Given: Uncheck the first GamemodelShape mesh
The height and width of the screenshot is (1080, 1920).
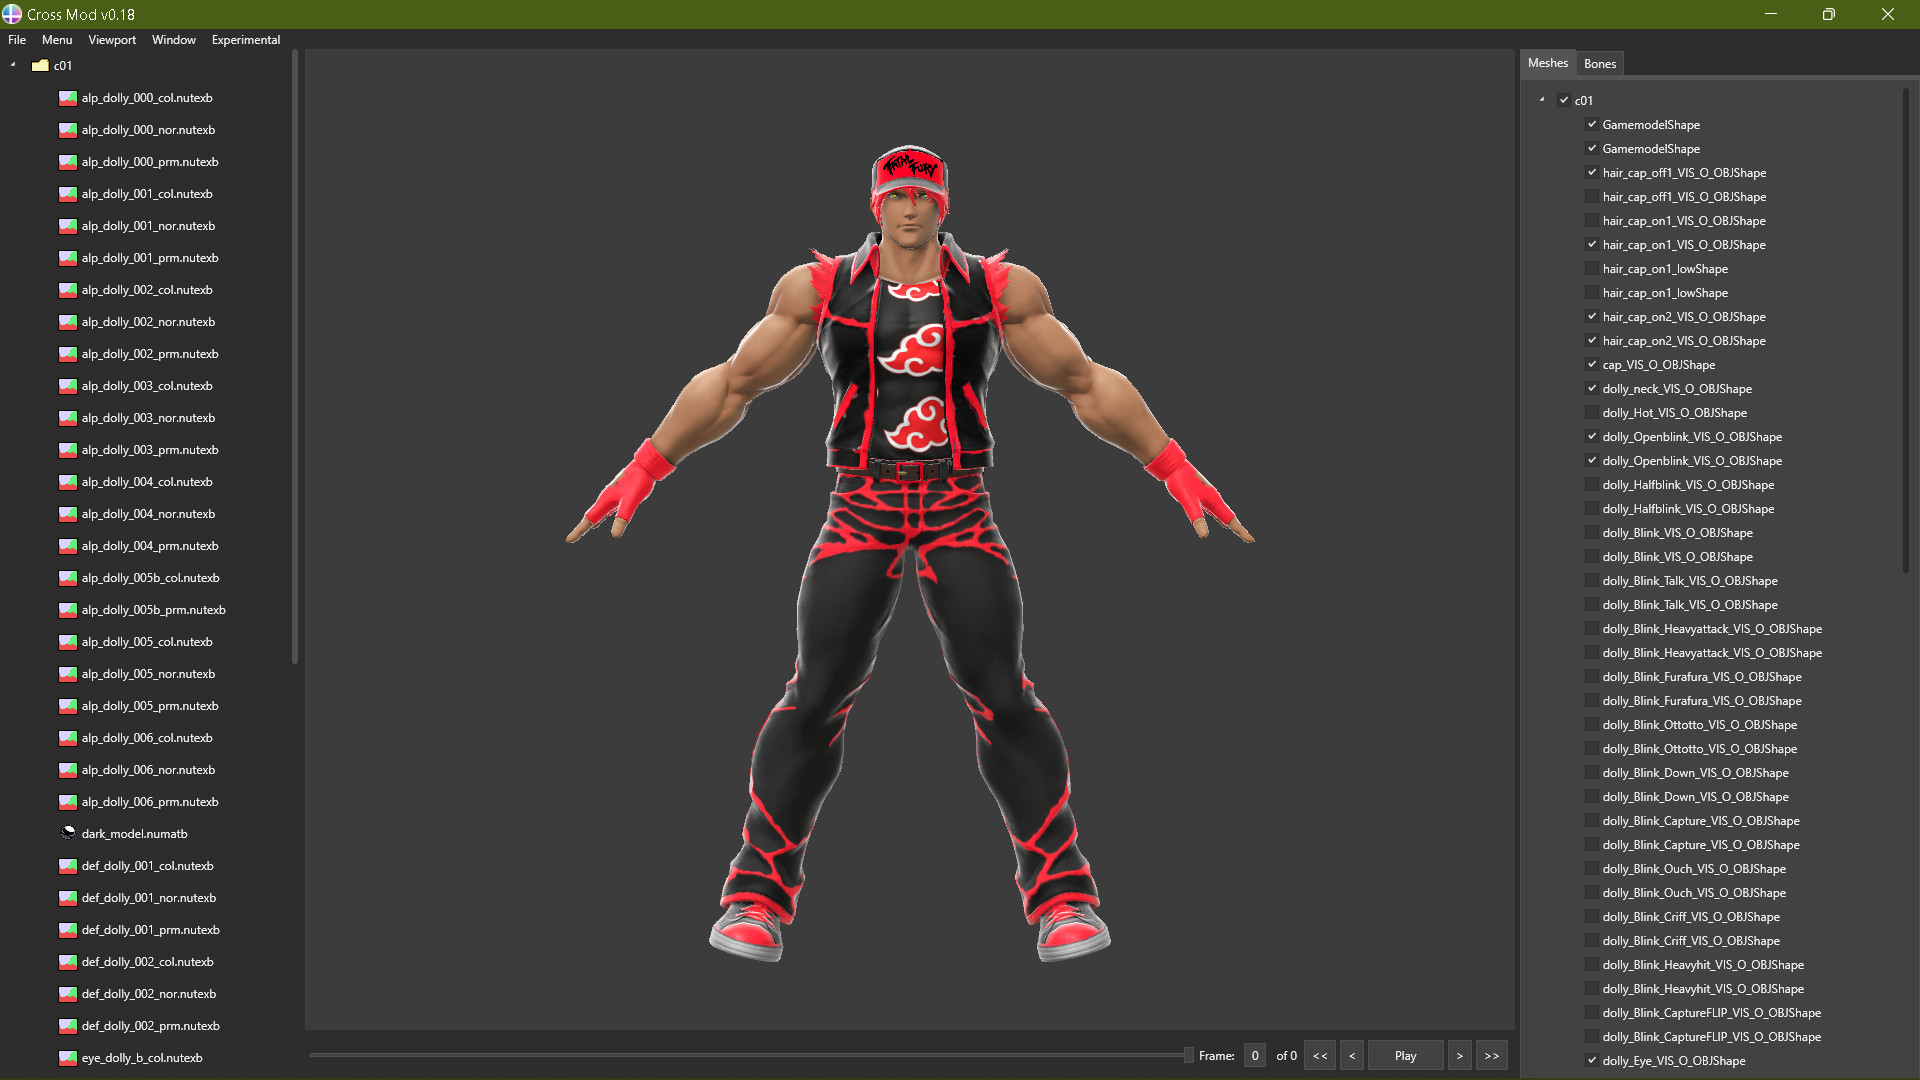Looking at the screenshot, I should [x=1592, y=124].
